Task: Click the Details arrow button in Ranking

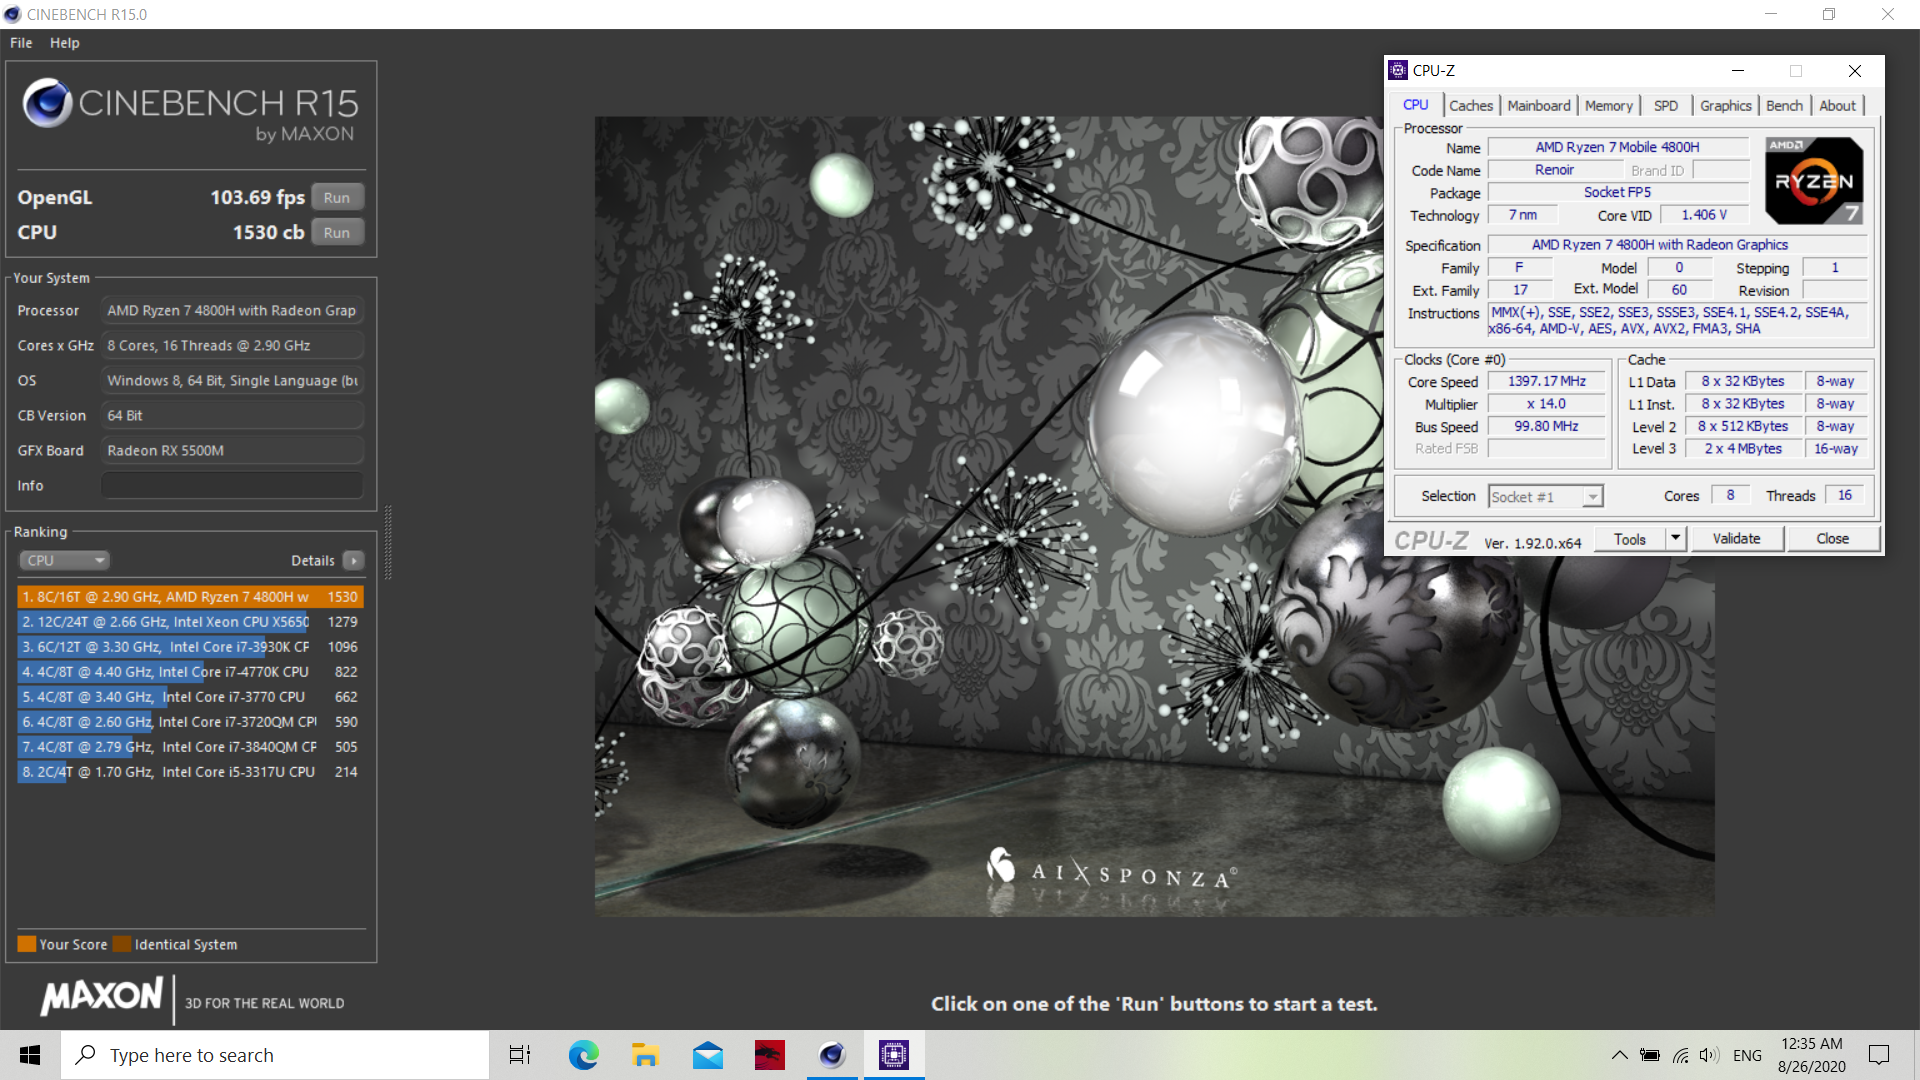Action: 354,561
